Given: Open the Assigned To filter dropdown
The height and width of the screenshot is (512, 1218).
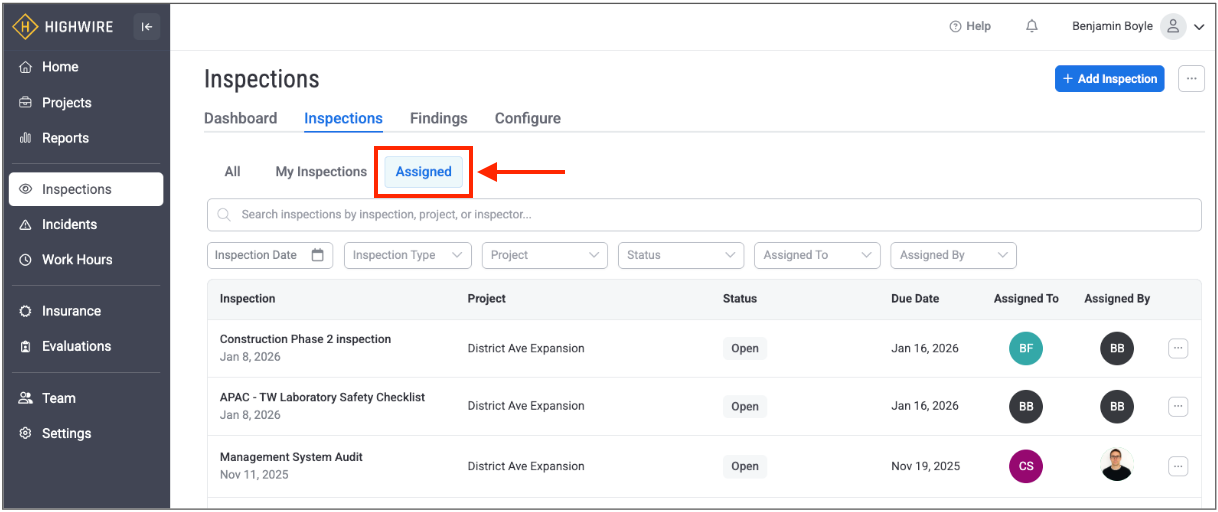Looking at the screenshot, I should coord(817,255).
